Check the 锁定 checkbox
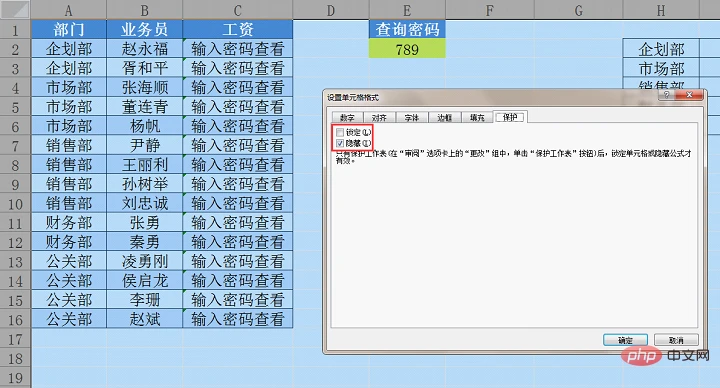720x388 pixels. point(340,132)
